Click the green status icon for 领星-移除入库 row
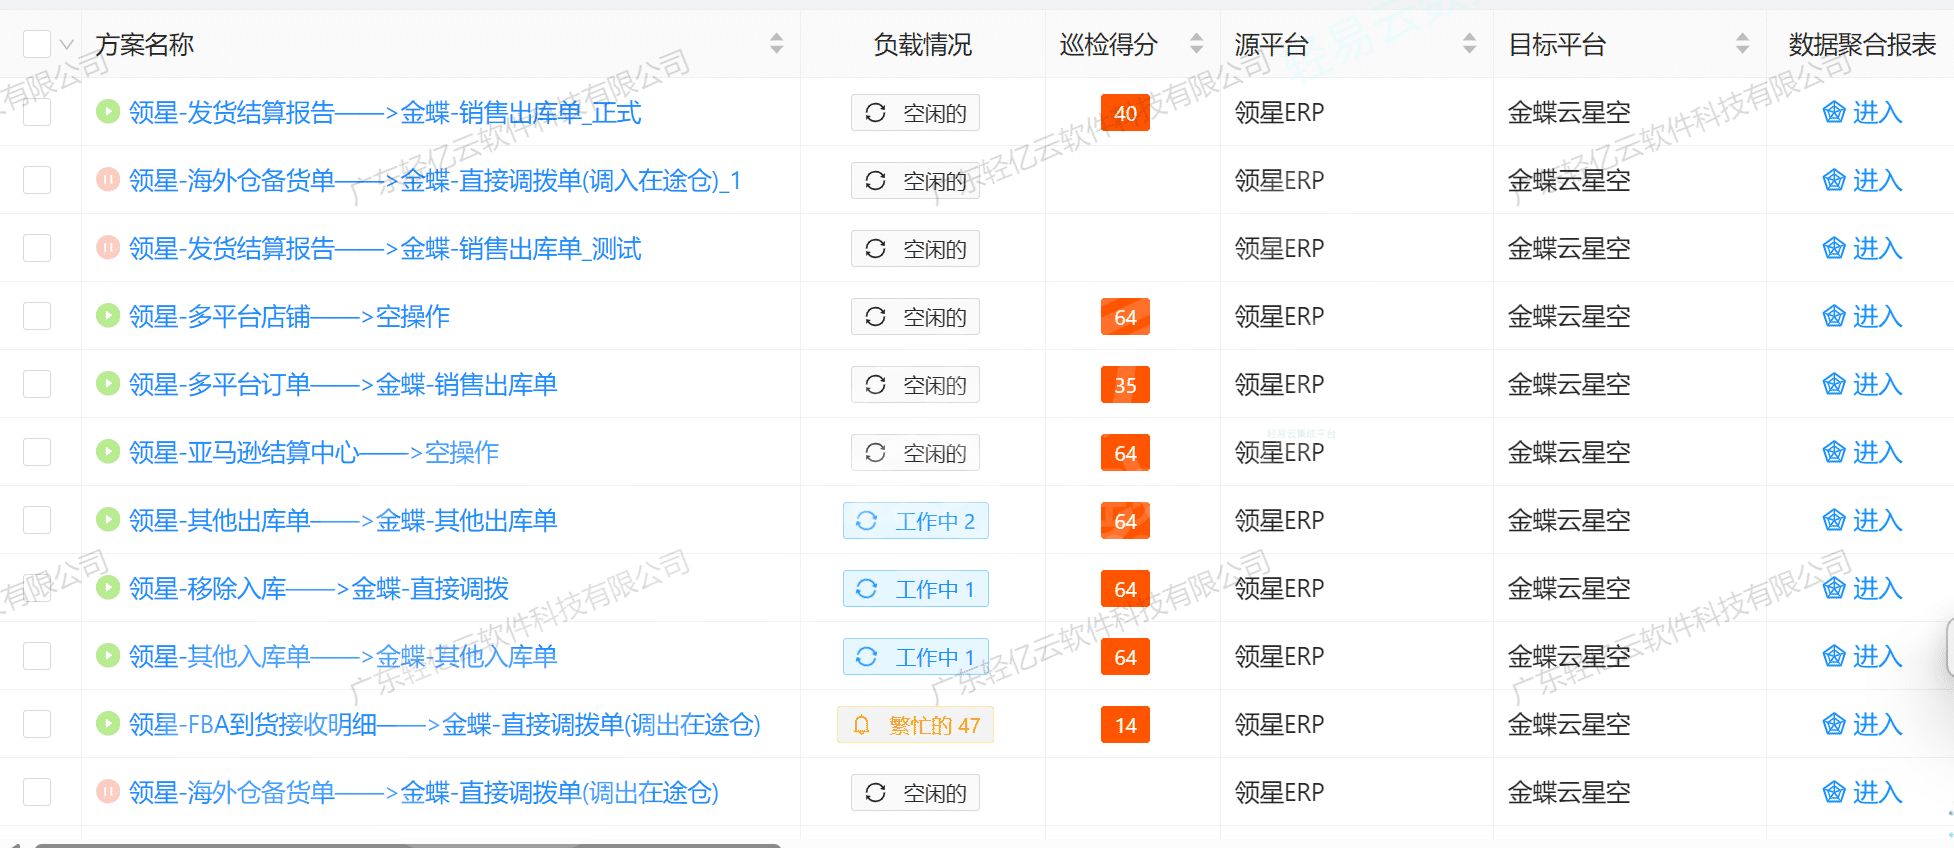 (108, 588)
